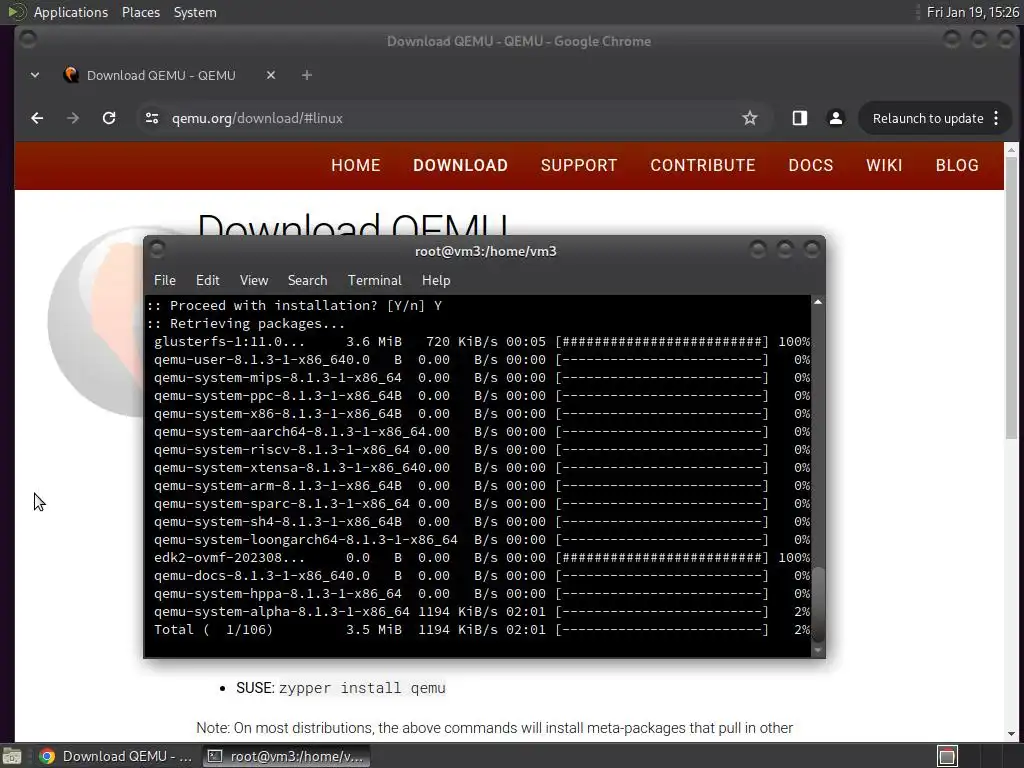
Task: Open the DOCS nav link
Action: click(x=810, y=165)
